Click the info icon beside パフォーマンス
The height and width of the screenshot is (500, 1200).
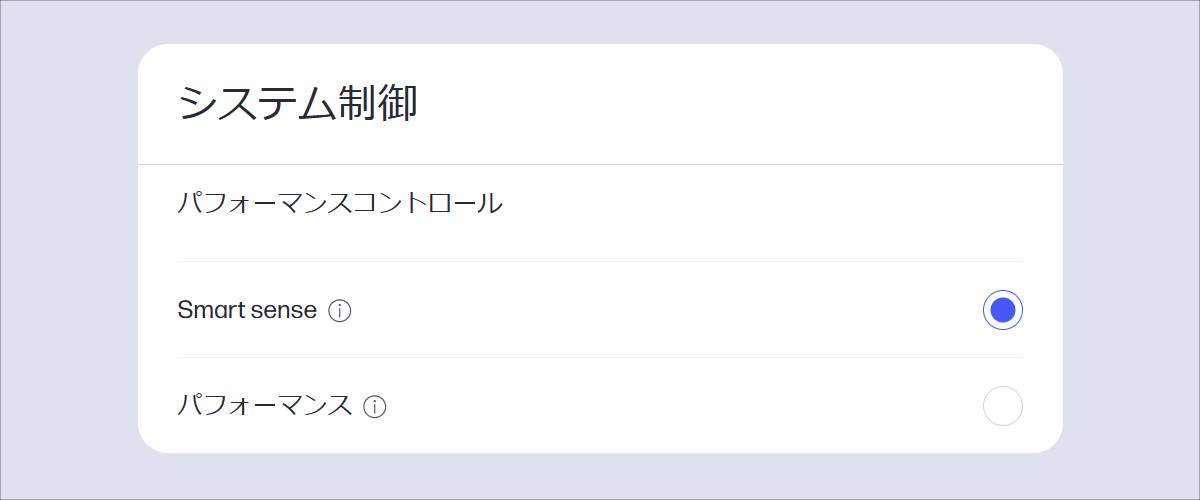(x=375, y=407)
